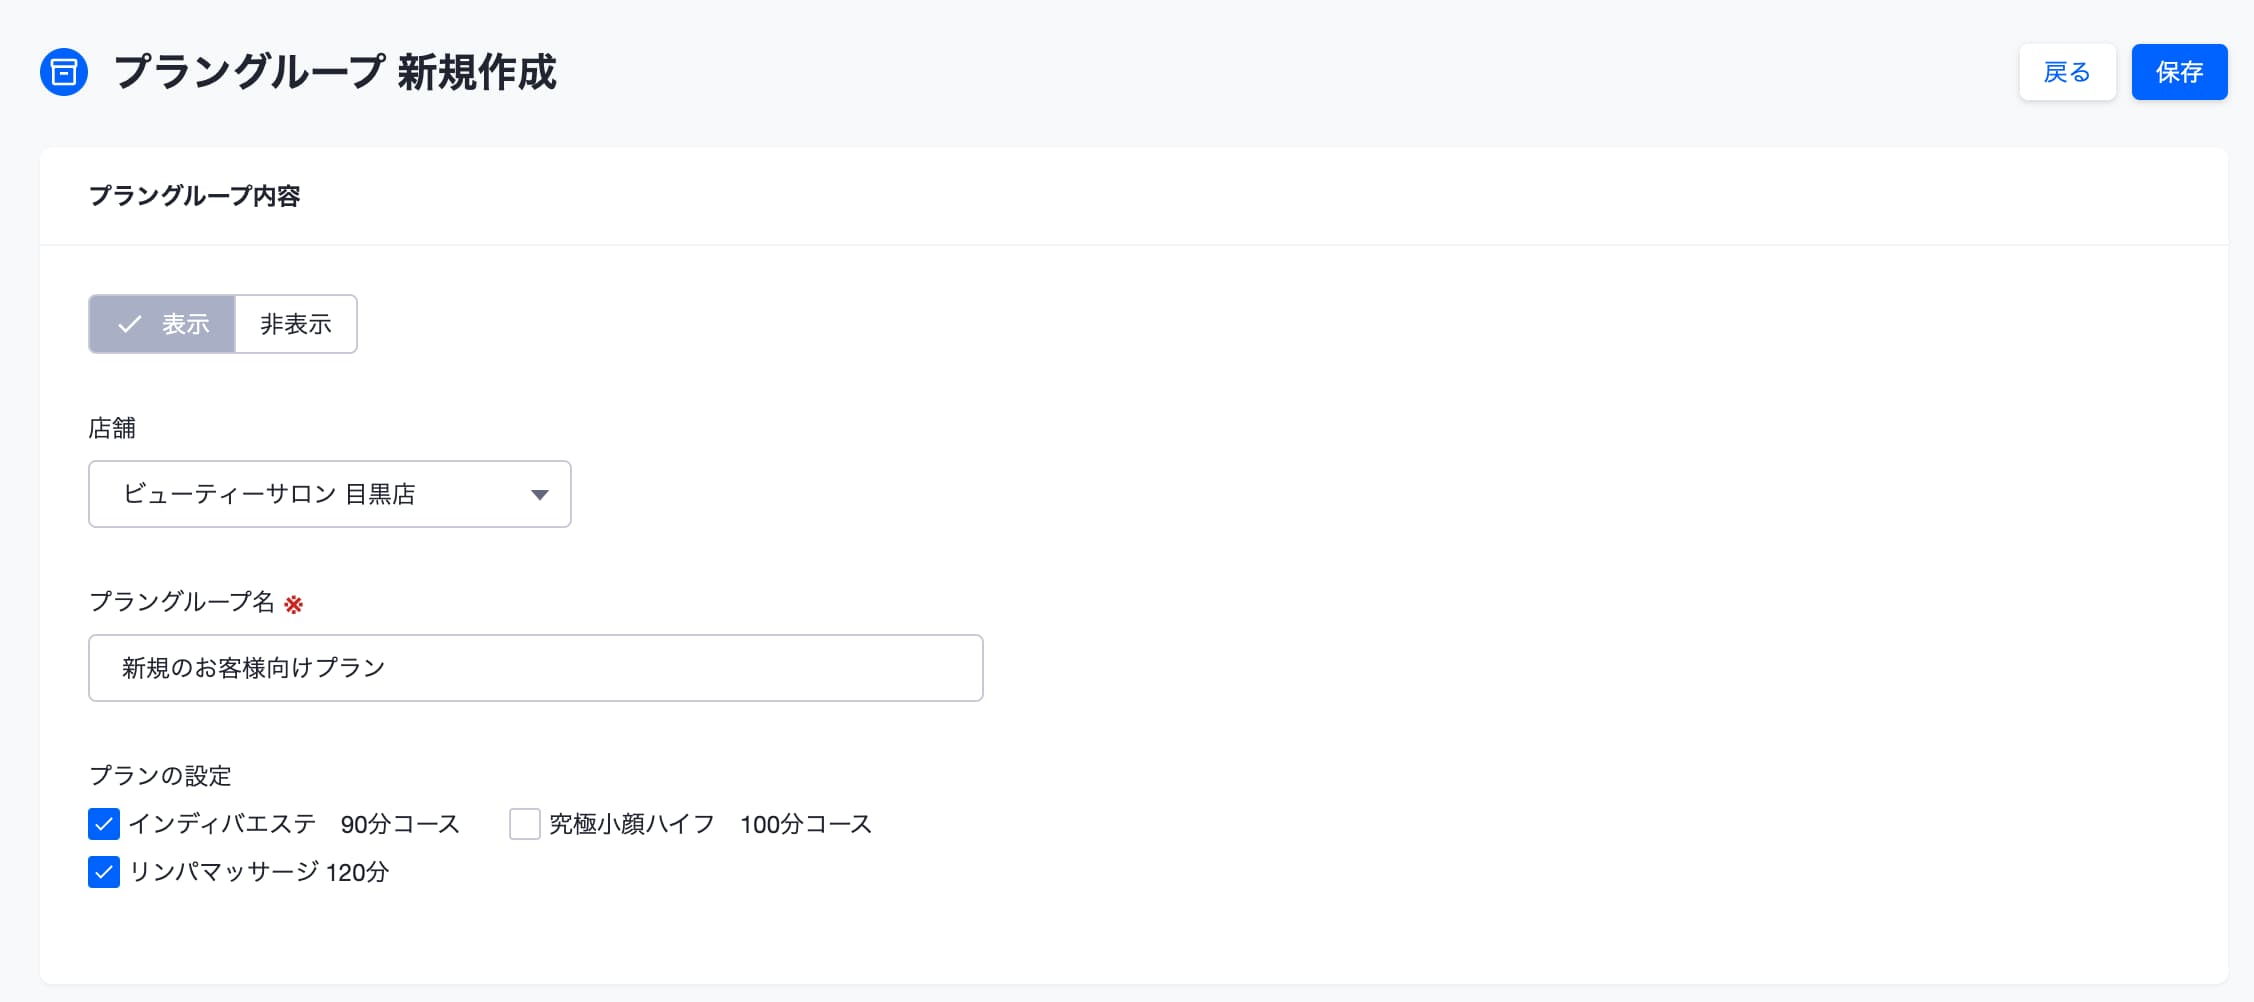Click the 戻る button

point(2067,72)
